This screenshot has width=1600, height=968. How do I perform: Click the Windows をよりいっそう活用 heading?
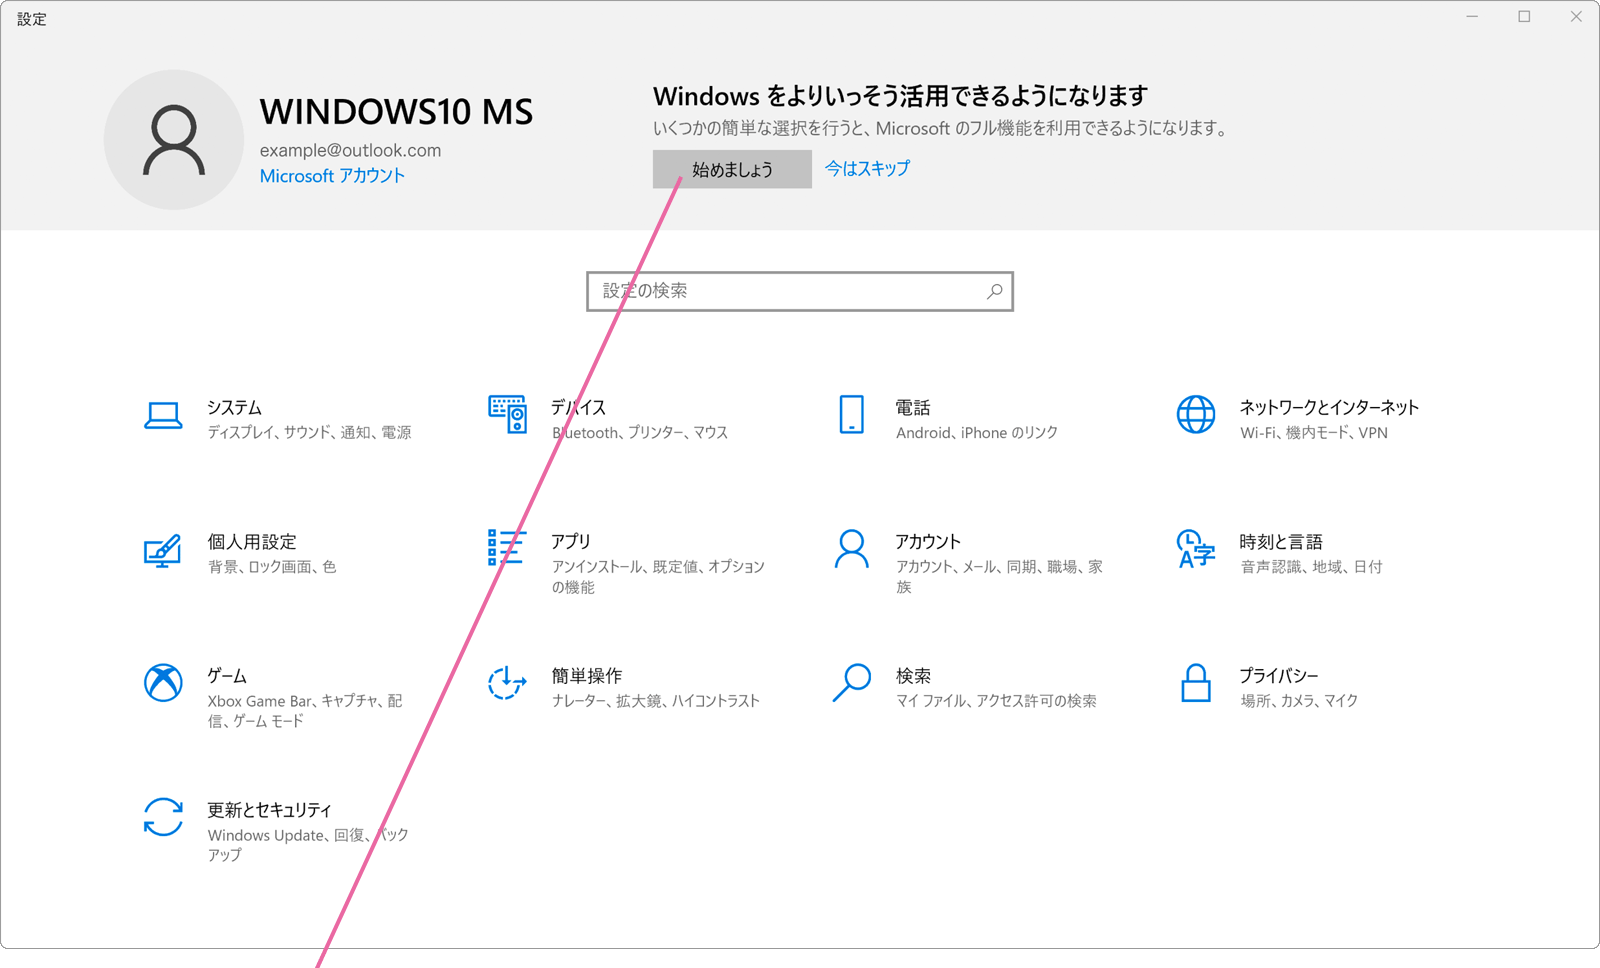(x=900, y=96)
